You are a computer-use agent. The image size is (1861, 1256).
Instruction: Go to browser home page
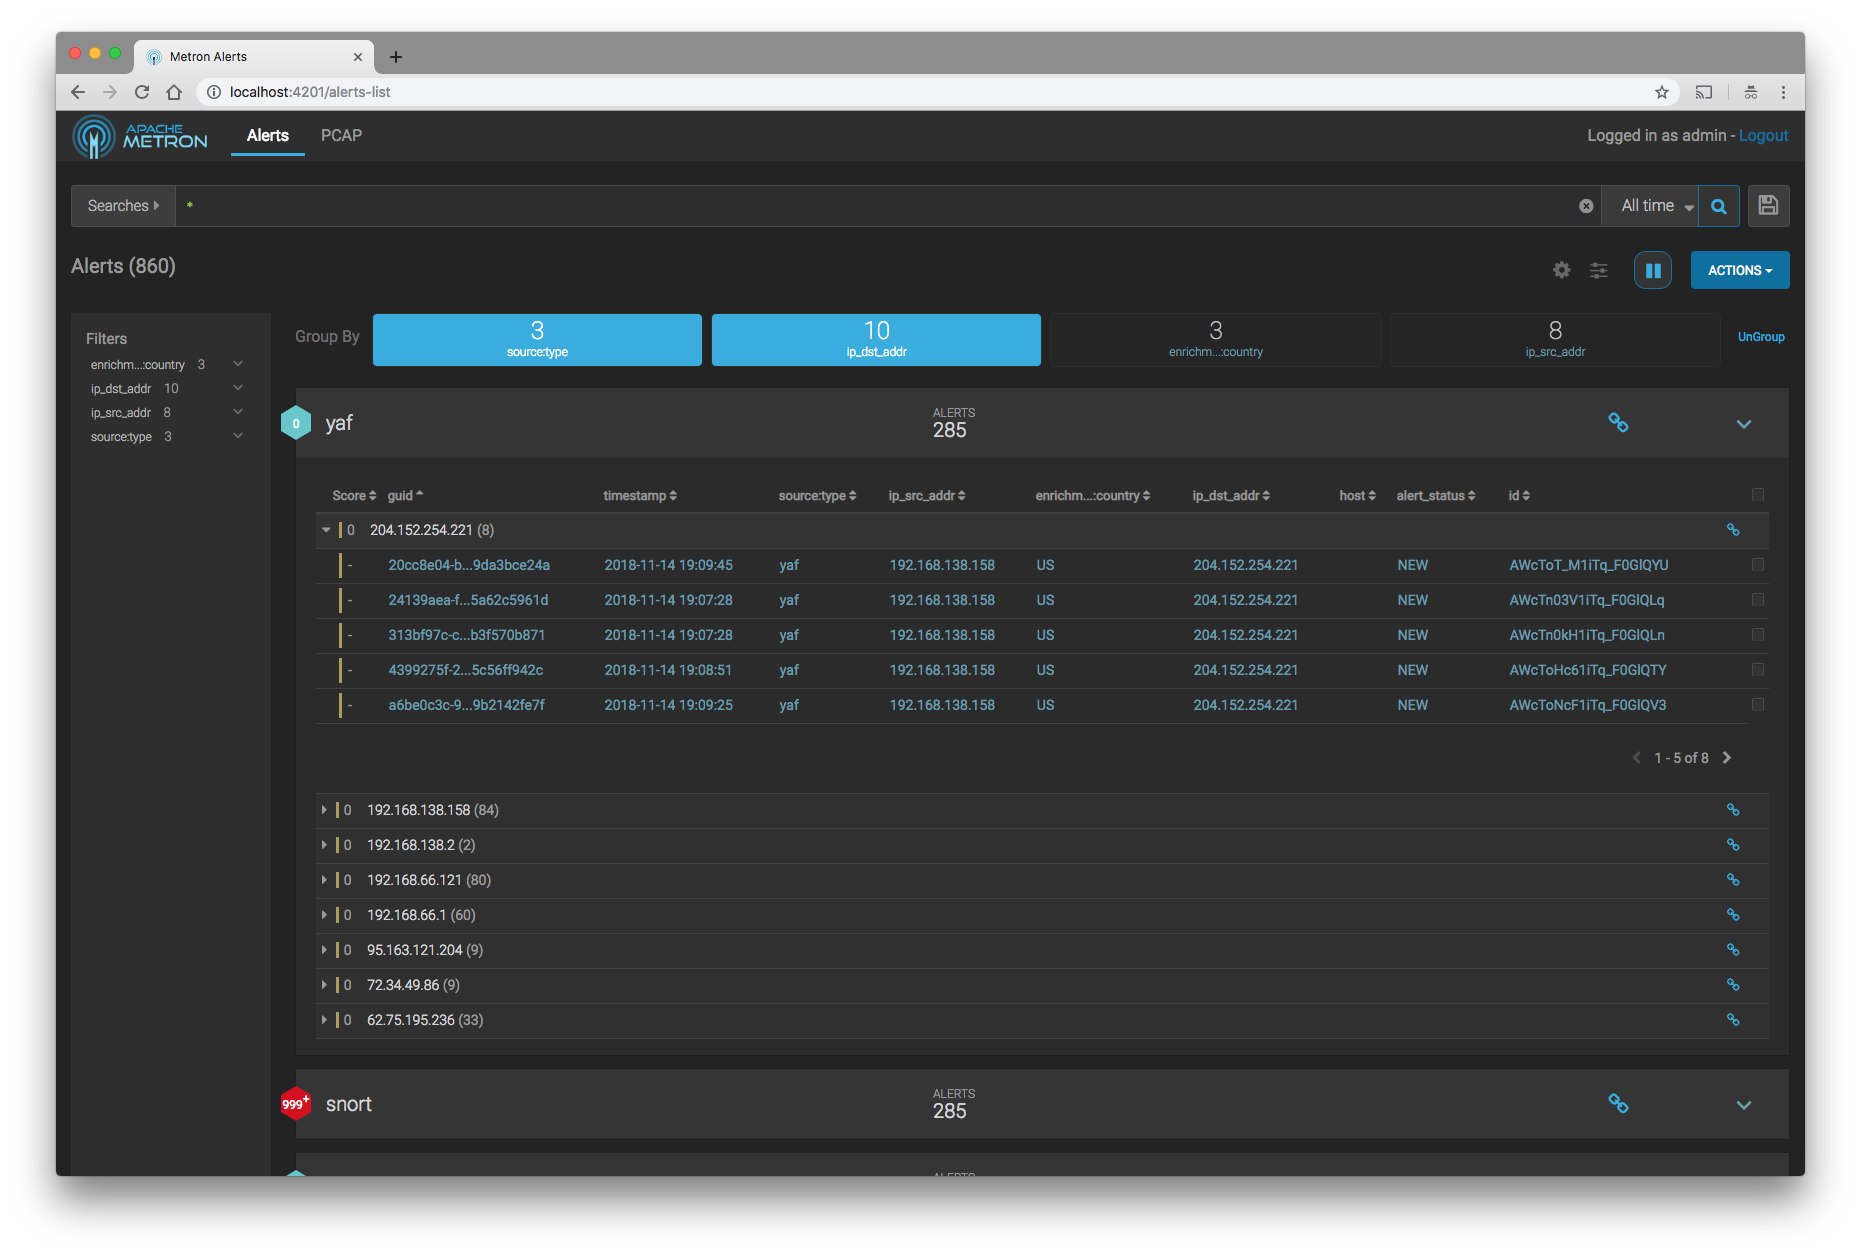pyautogui.click(x=174, y=92)
